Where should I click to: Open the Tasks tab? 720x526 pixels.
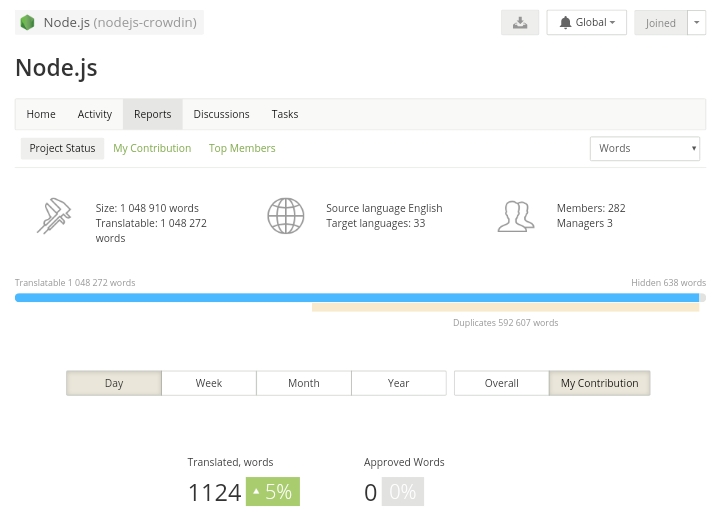tap(285, 114)
